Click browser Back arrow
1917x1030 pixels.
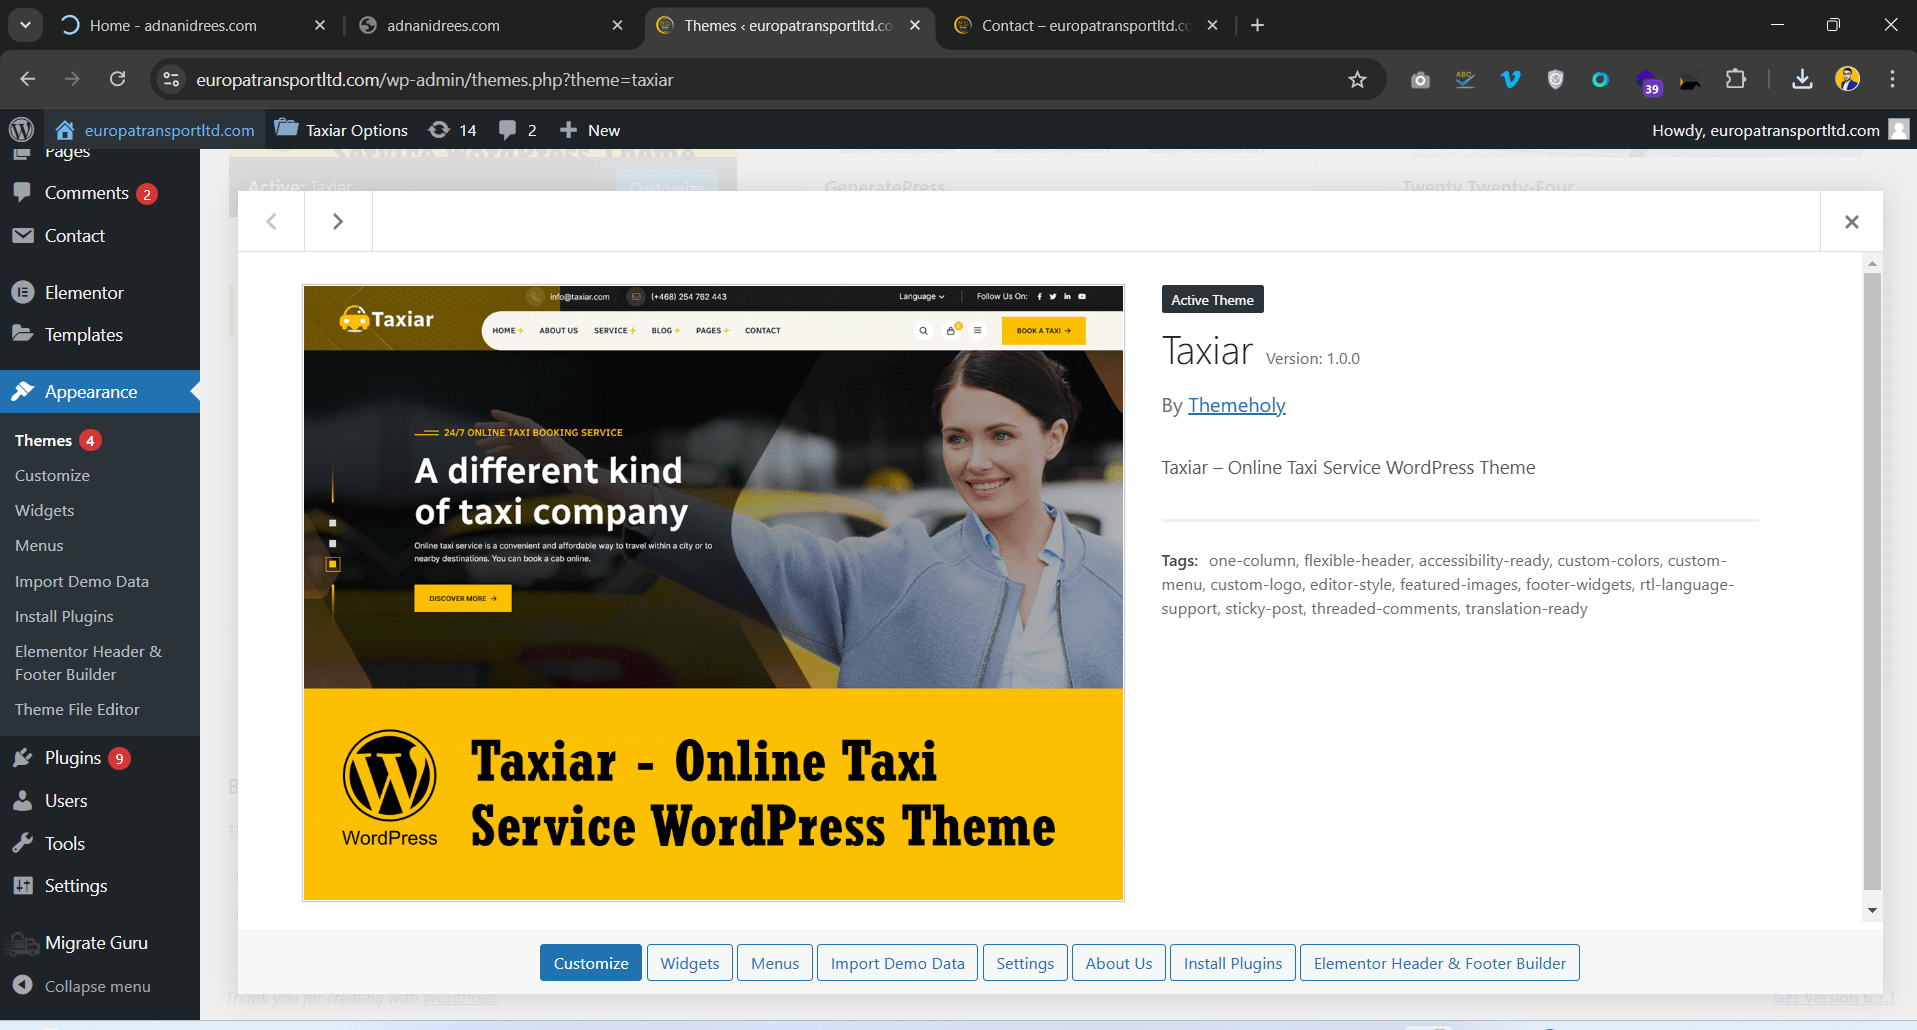click(x=27, y=79)
